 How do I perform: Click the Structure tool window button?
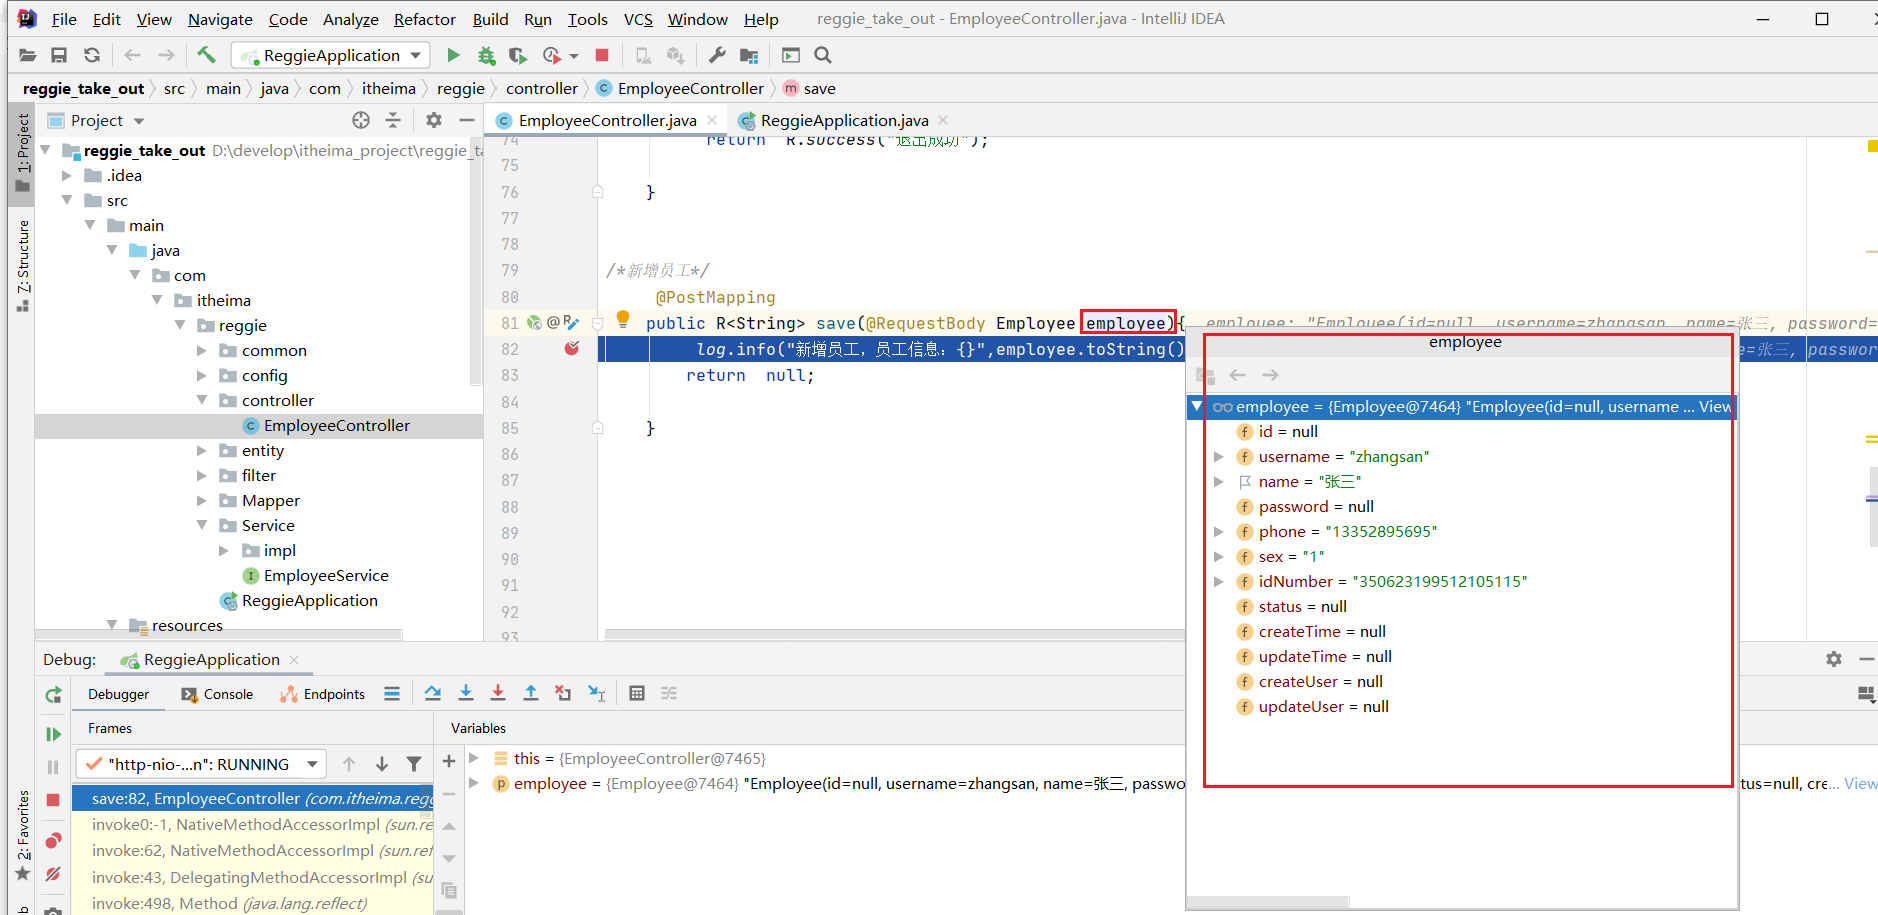point(22,266)
